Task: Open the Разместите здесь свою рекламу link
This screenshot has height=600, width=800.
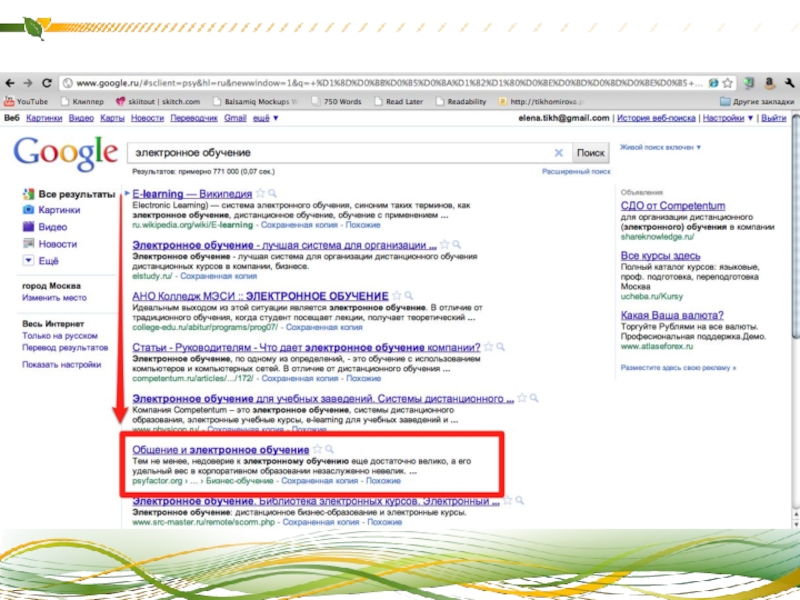Action: click(x=679, y=367)
